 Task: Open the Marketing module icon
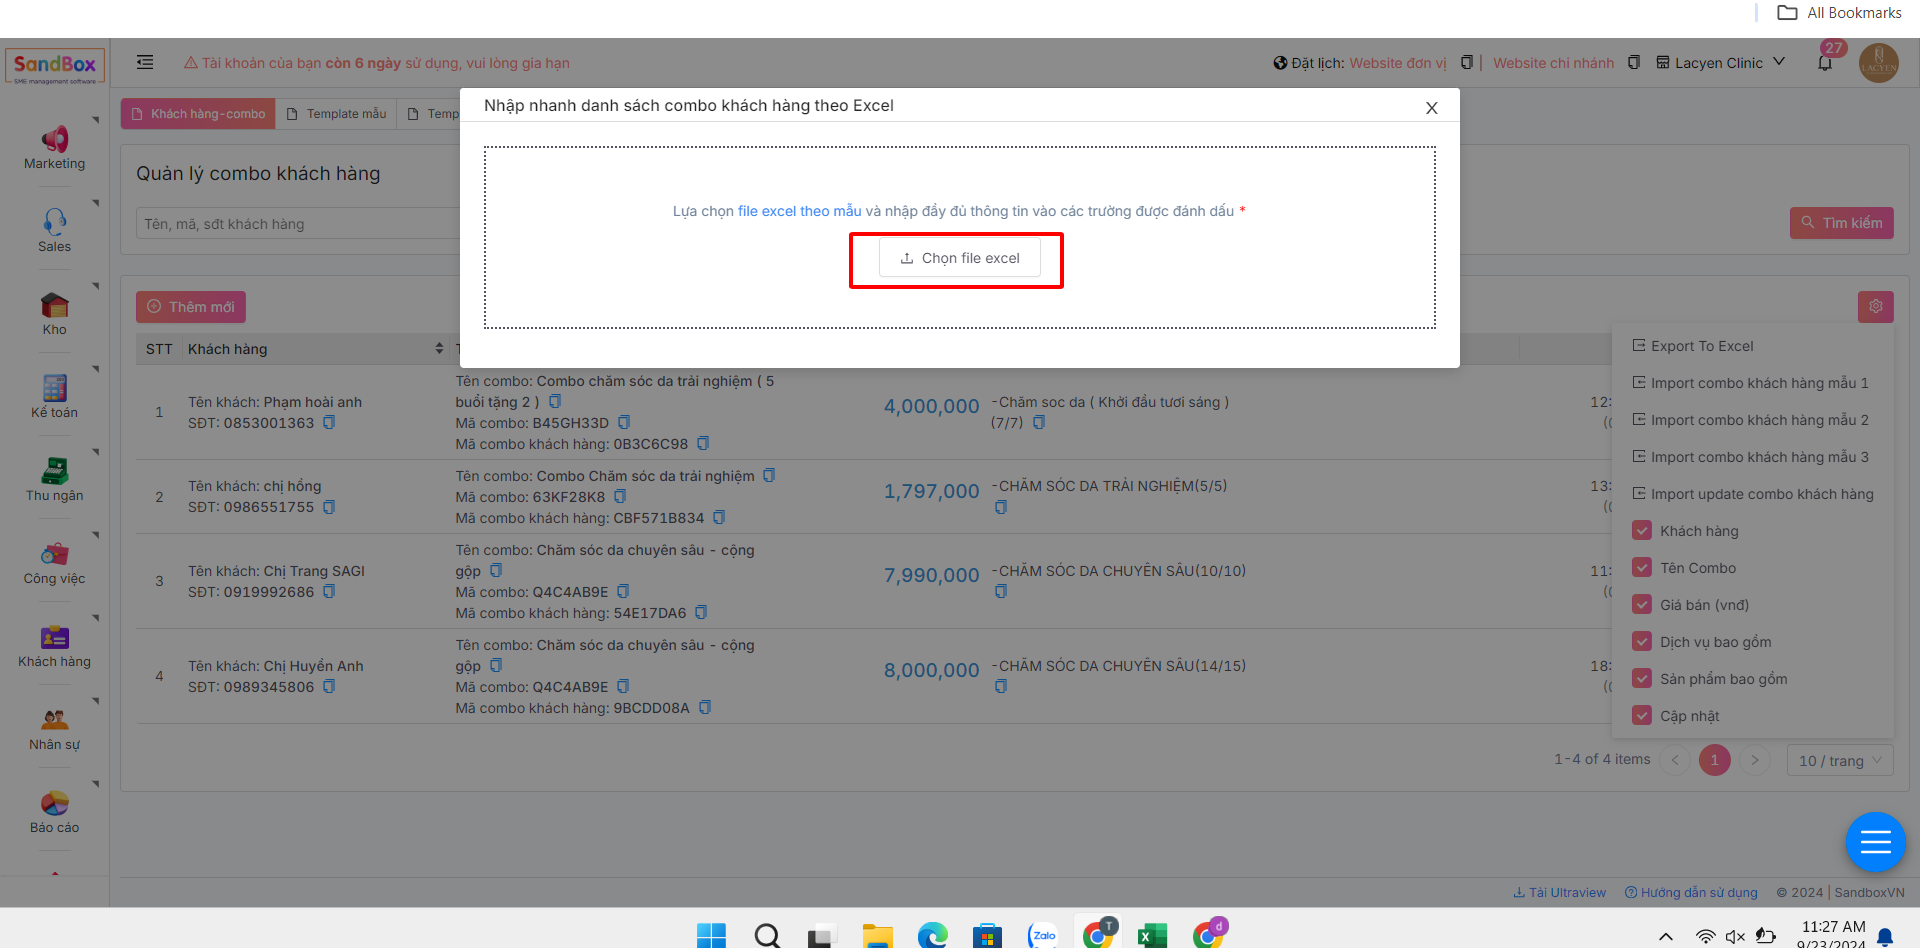[54, 140]
